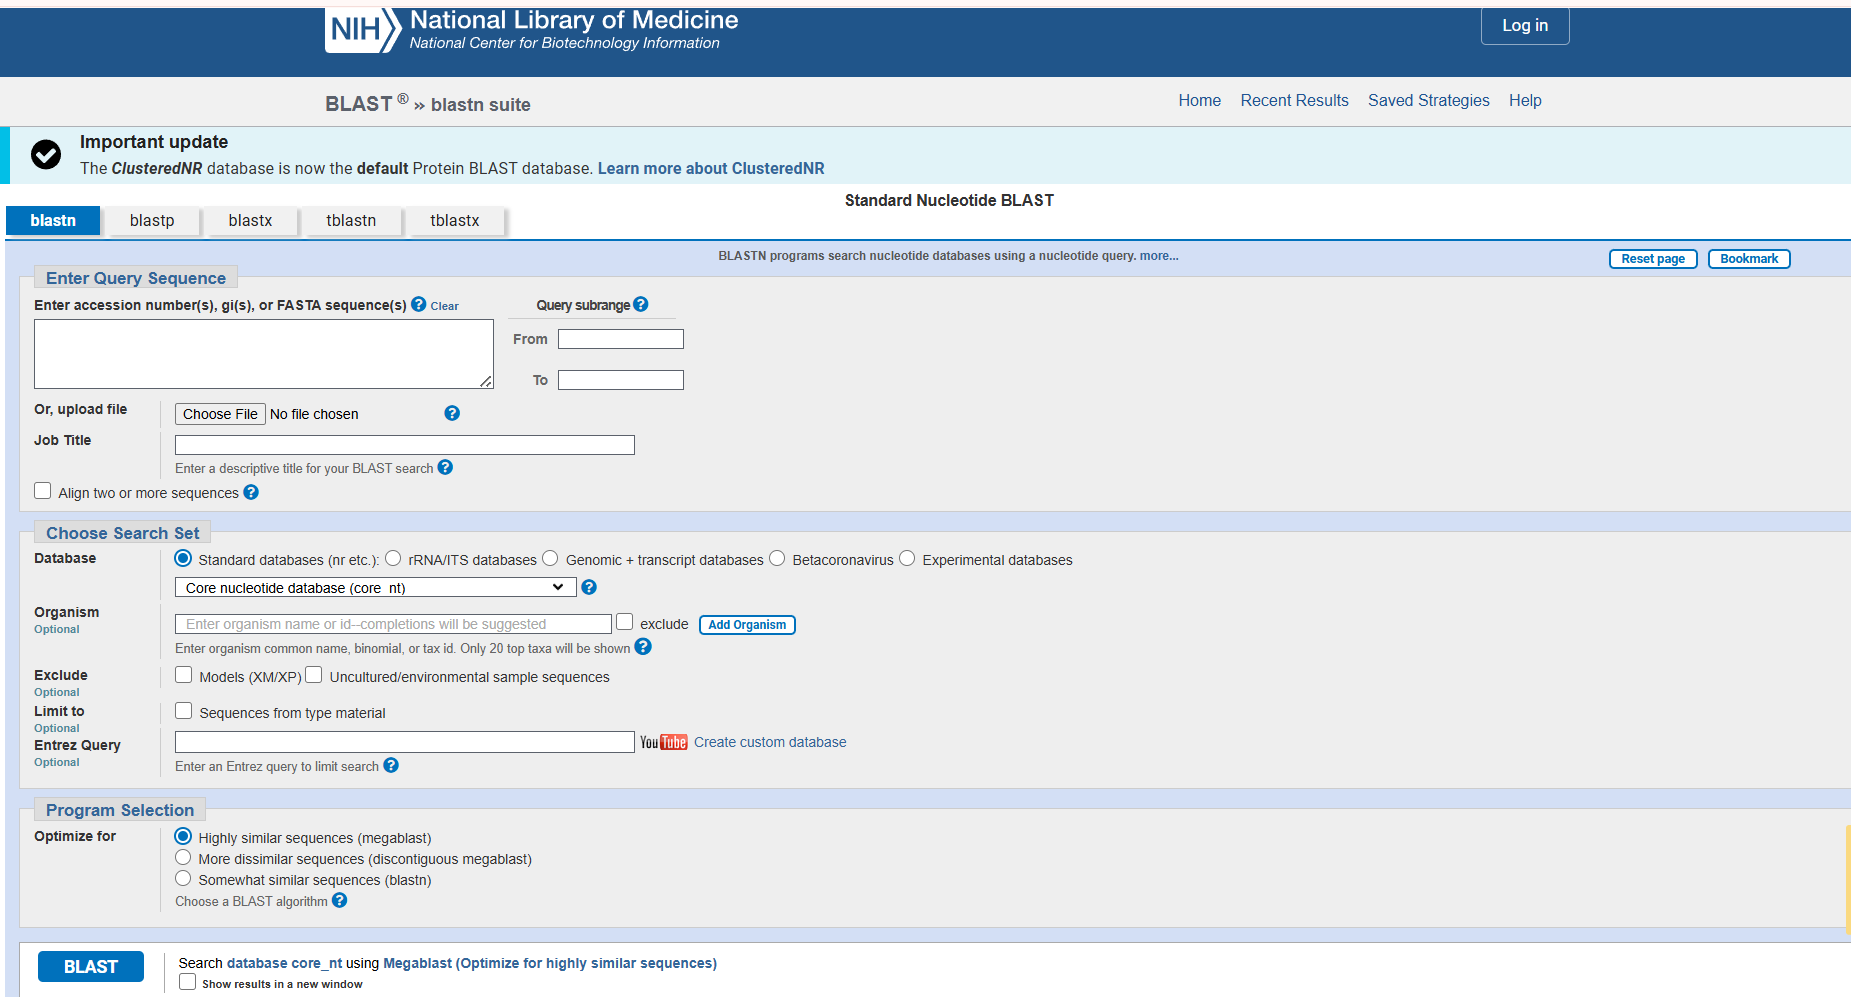Select Standard databases radio button
Viewport: 1851px width, 997px height.
click(183, 558)
